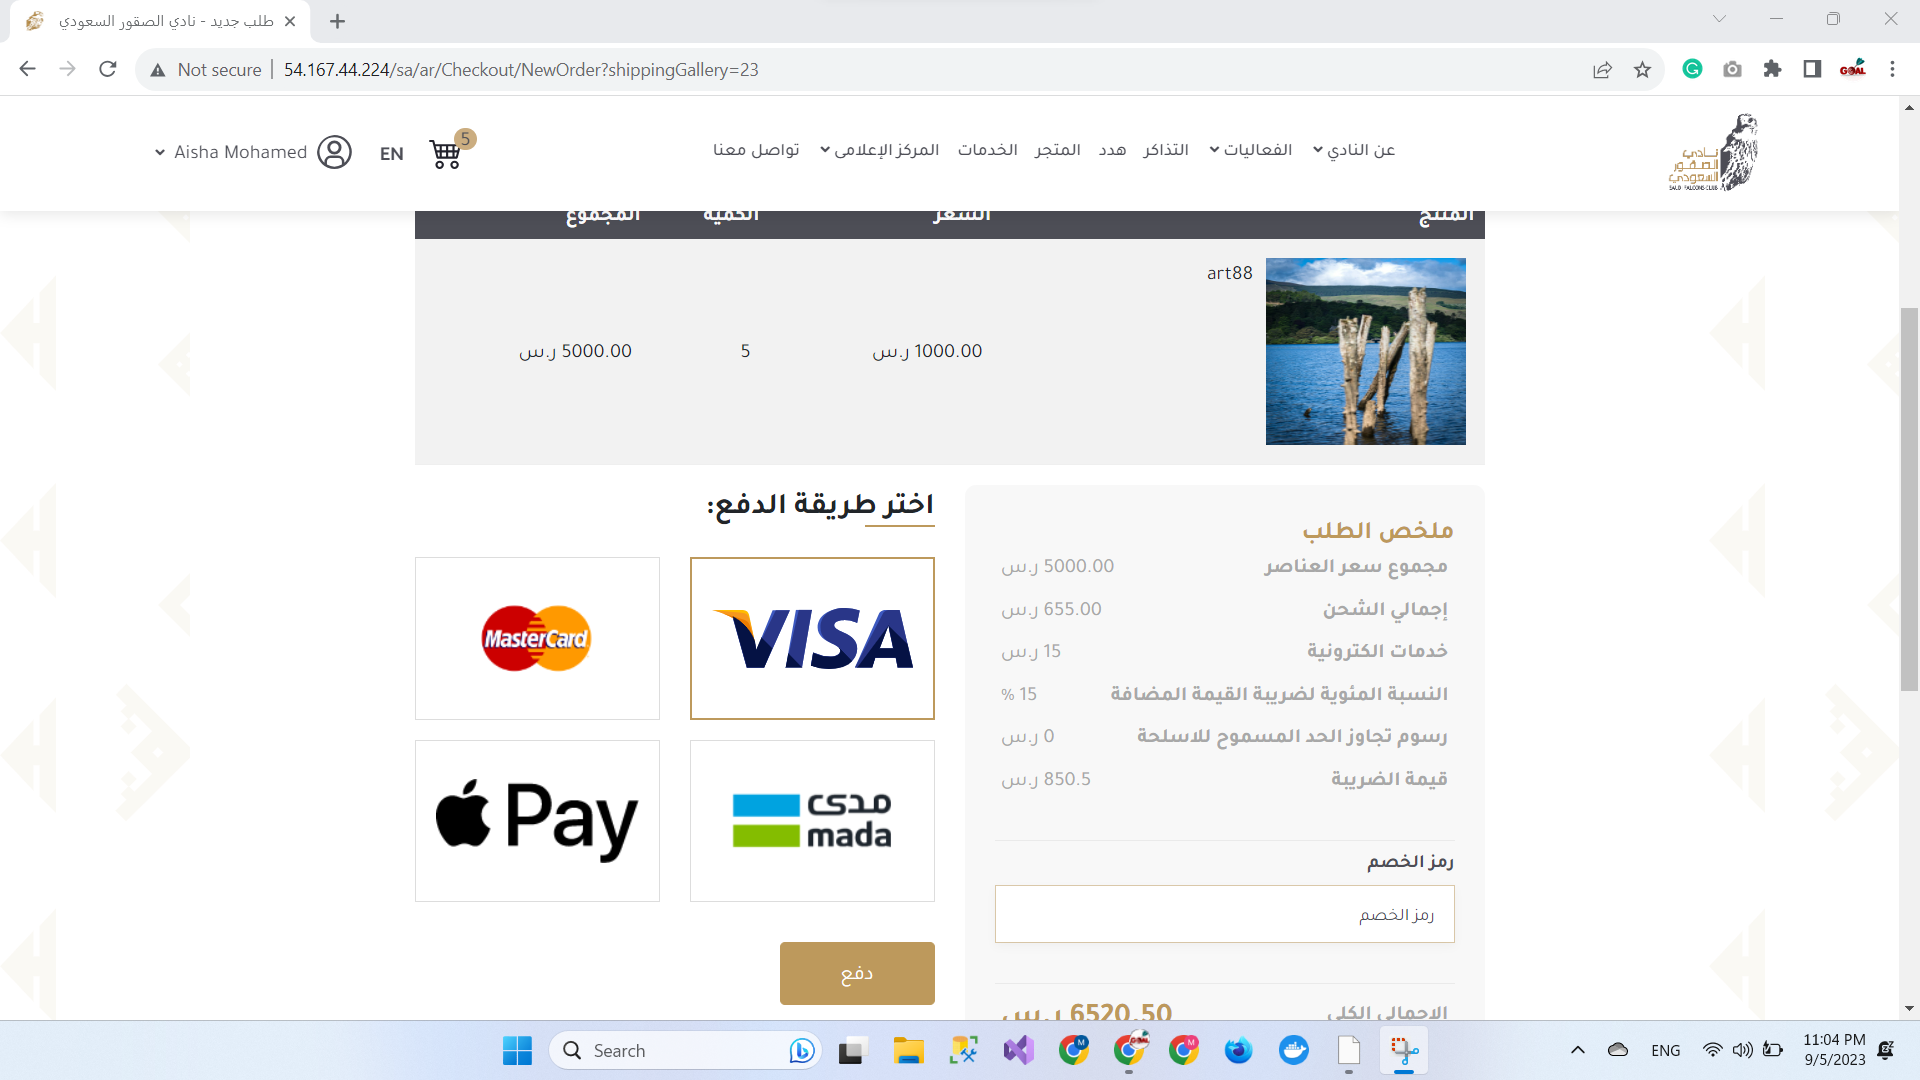
Task: Open Docker icon on taskbar
Action: [x=1294, y=1050]
